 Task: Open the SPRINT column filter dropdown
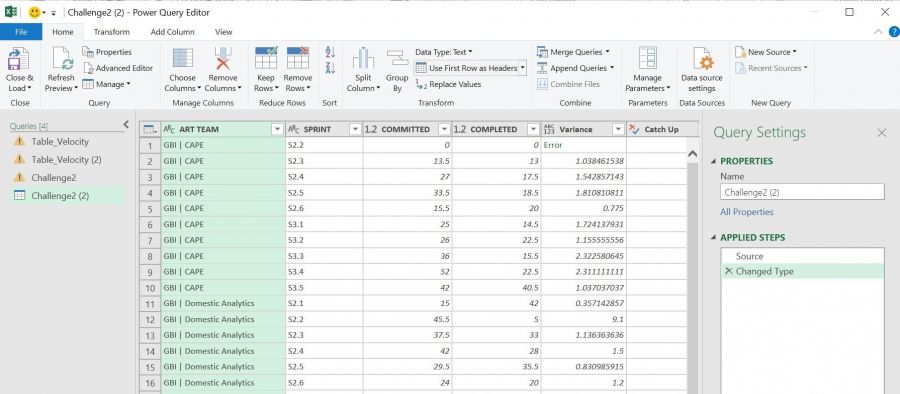click(x=355, y=129)
